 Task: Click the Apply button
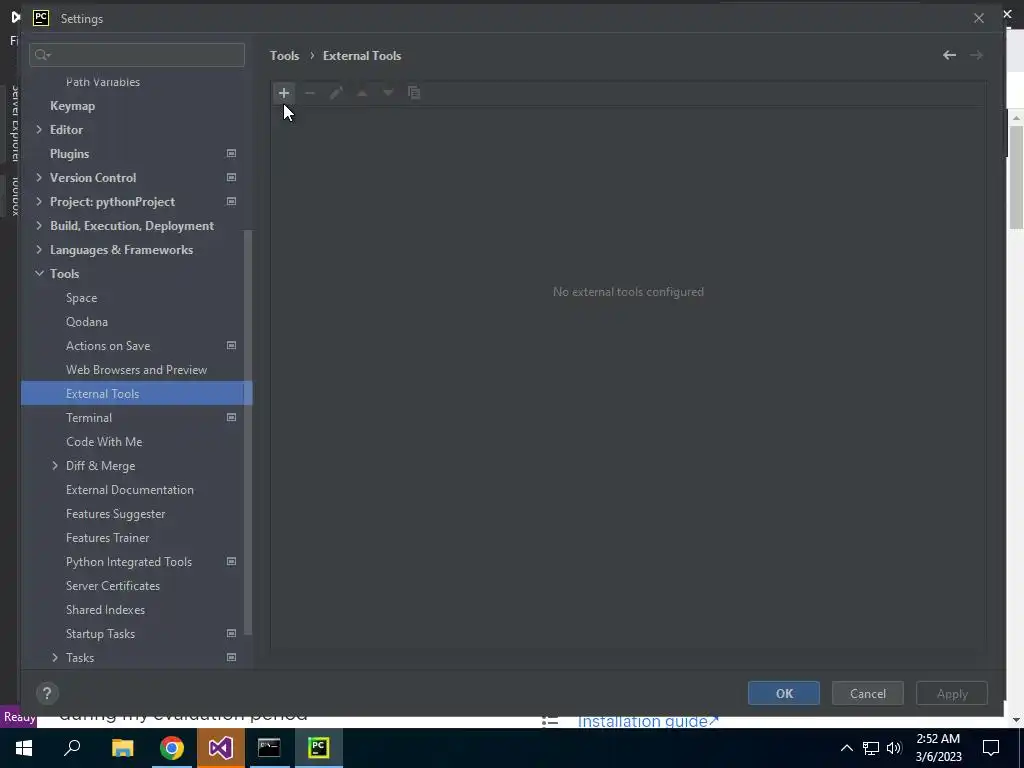952,694
